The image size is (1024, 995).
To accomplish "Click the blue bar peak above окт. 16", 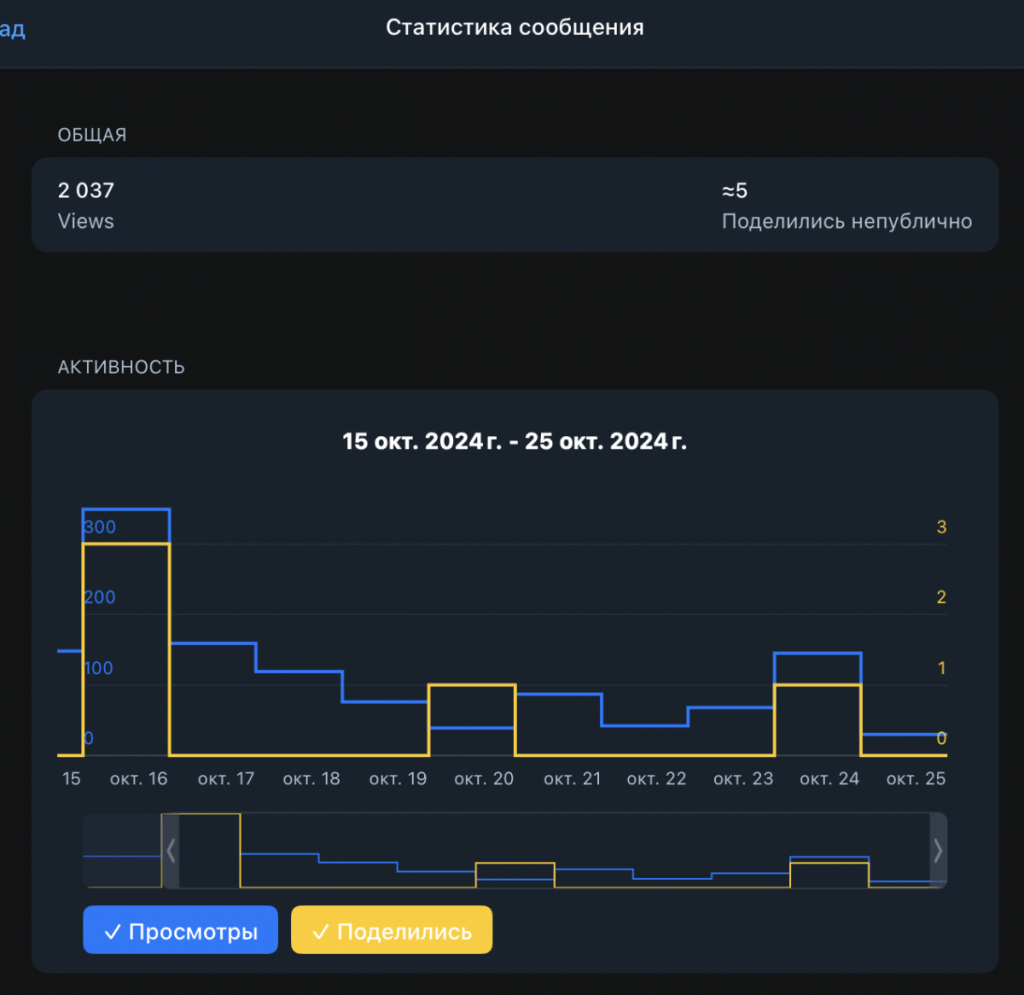I will [x=126, y=509].
